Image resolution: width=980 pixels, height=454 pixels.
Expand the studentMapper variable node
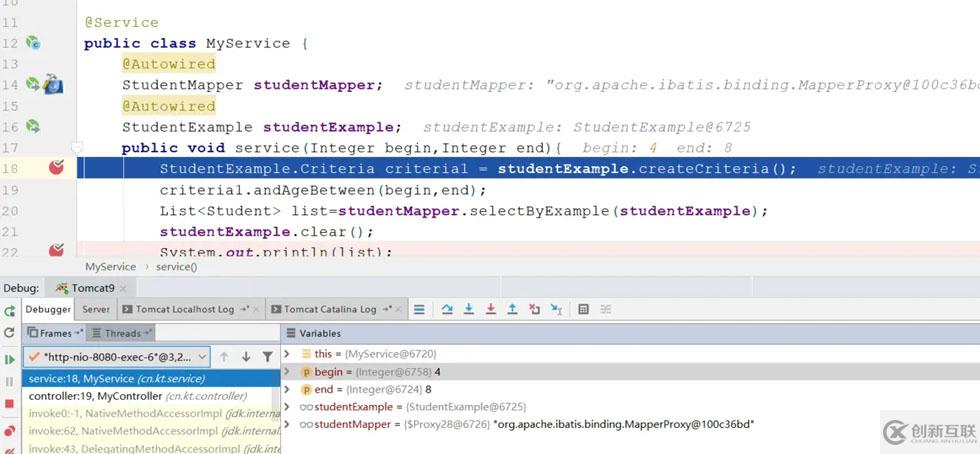(287, 424)
